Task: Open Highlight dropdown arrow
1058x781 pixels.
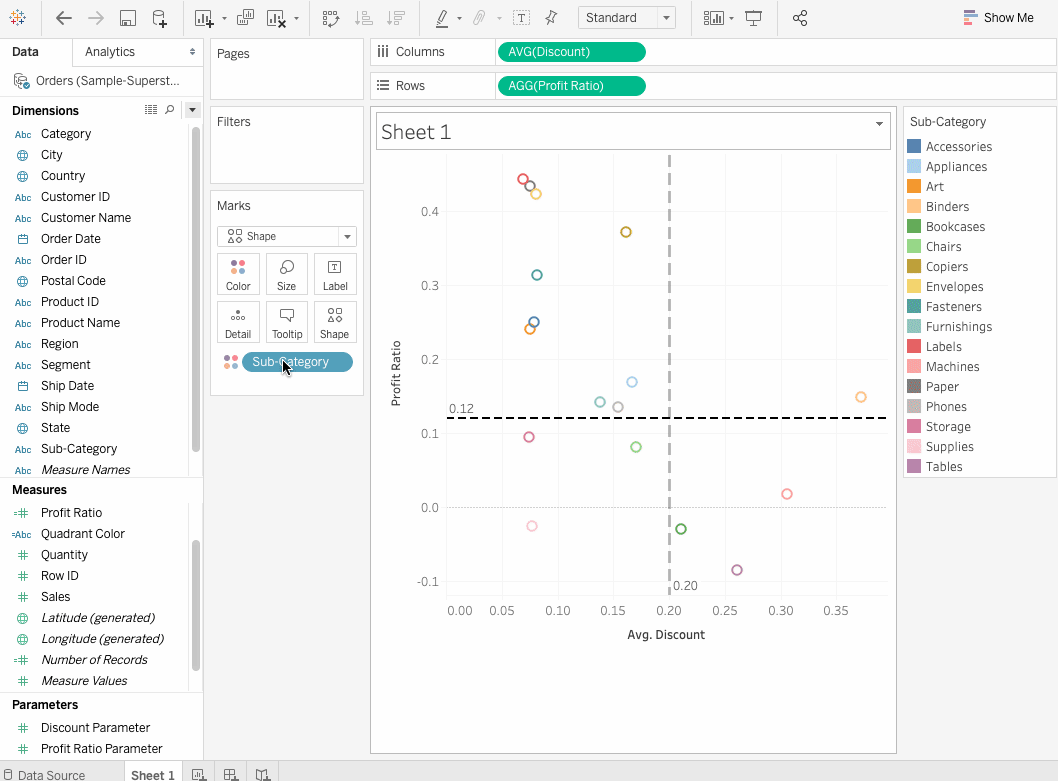Action: click(460, 19)
